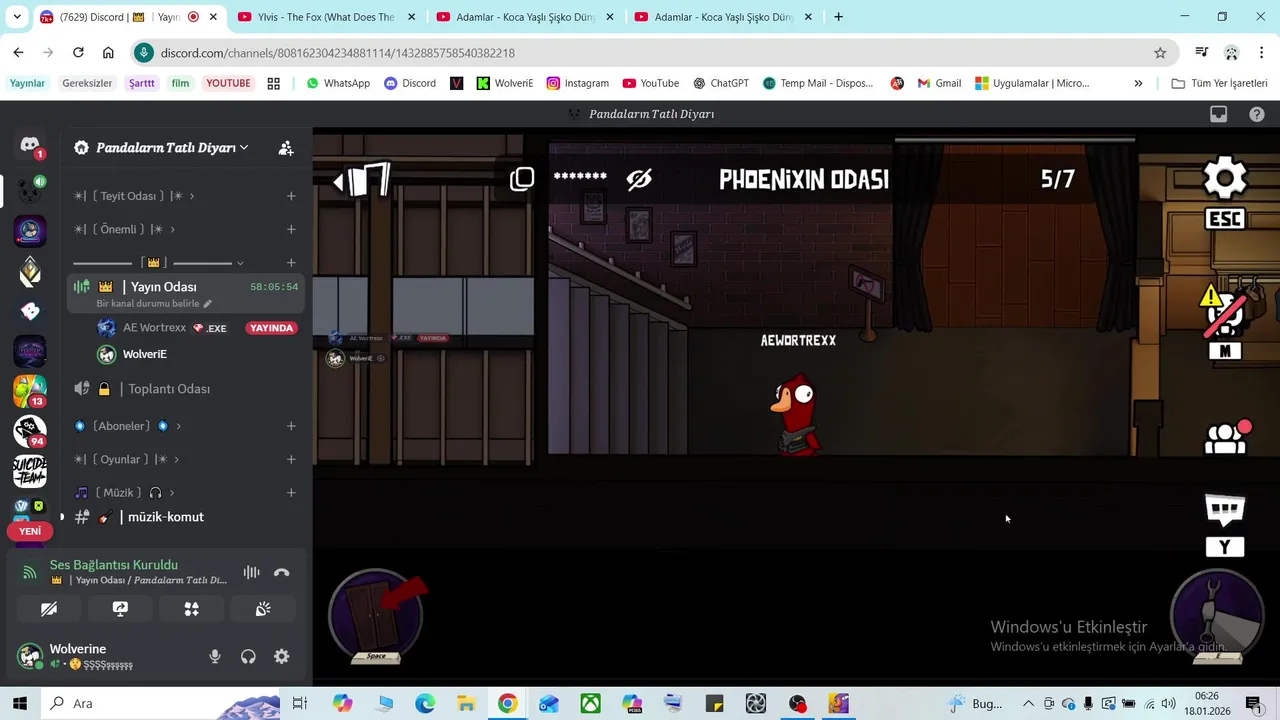Screen dimensions: 1280x720
Task: Show hidden system tray icons chevron
Action: tap(1028, 704)
